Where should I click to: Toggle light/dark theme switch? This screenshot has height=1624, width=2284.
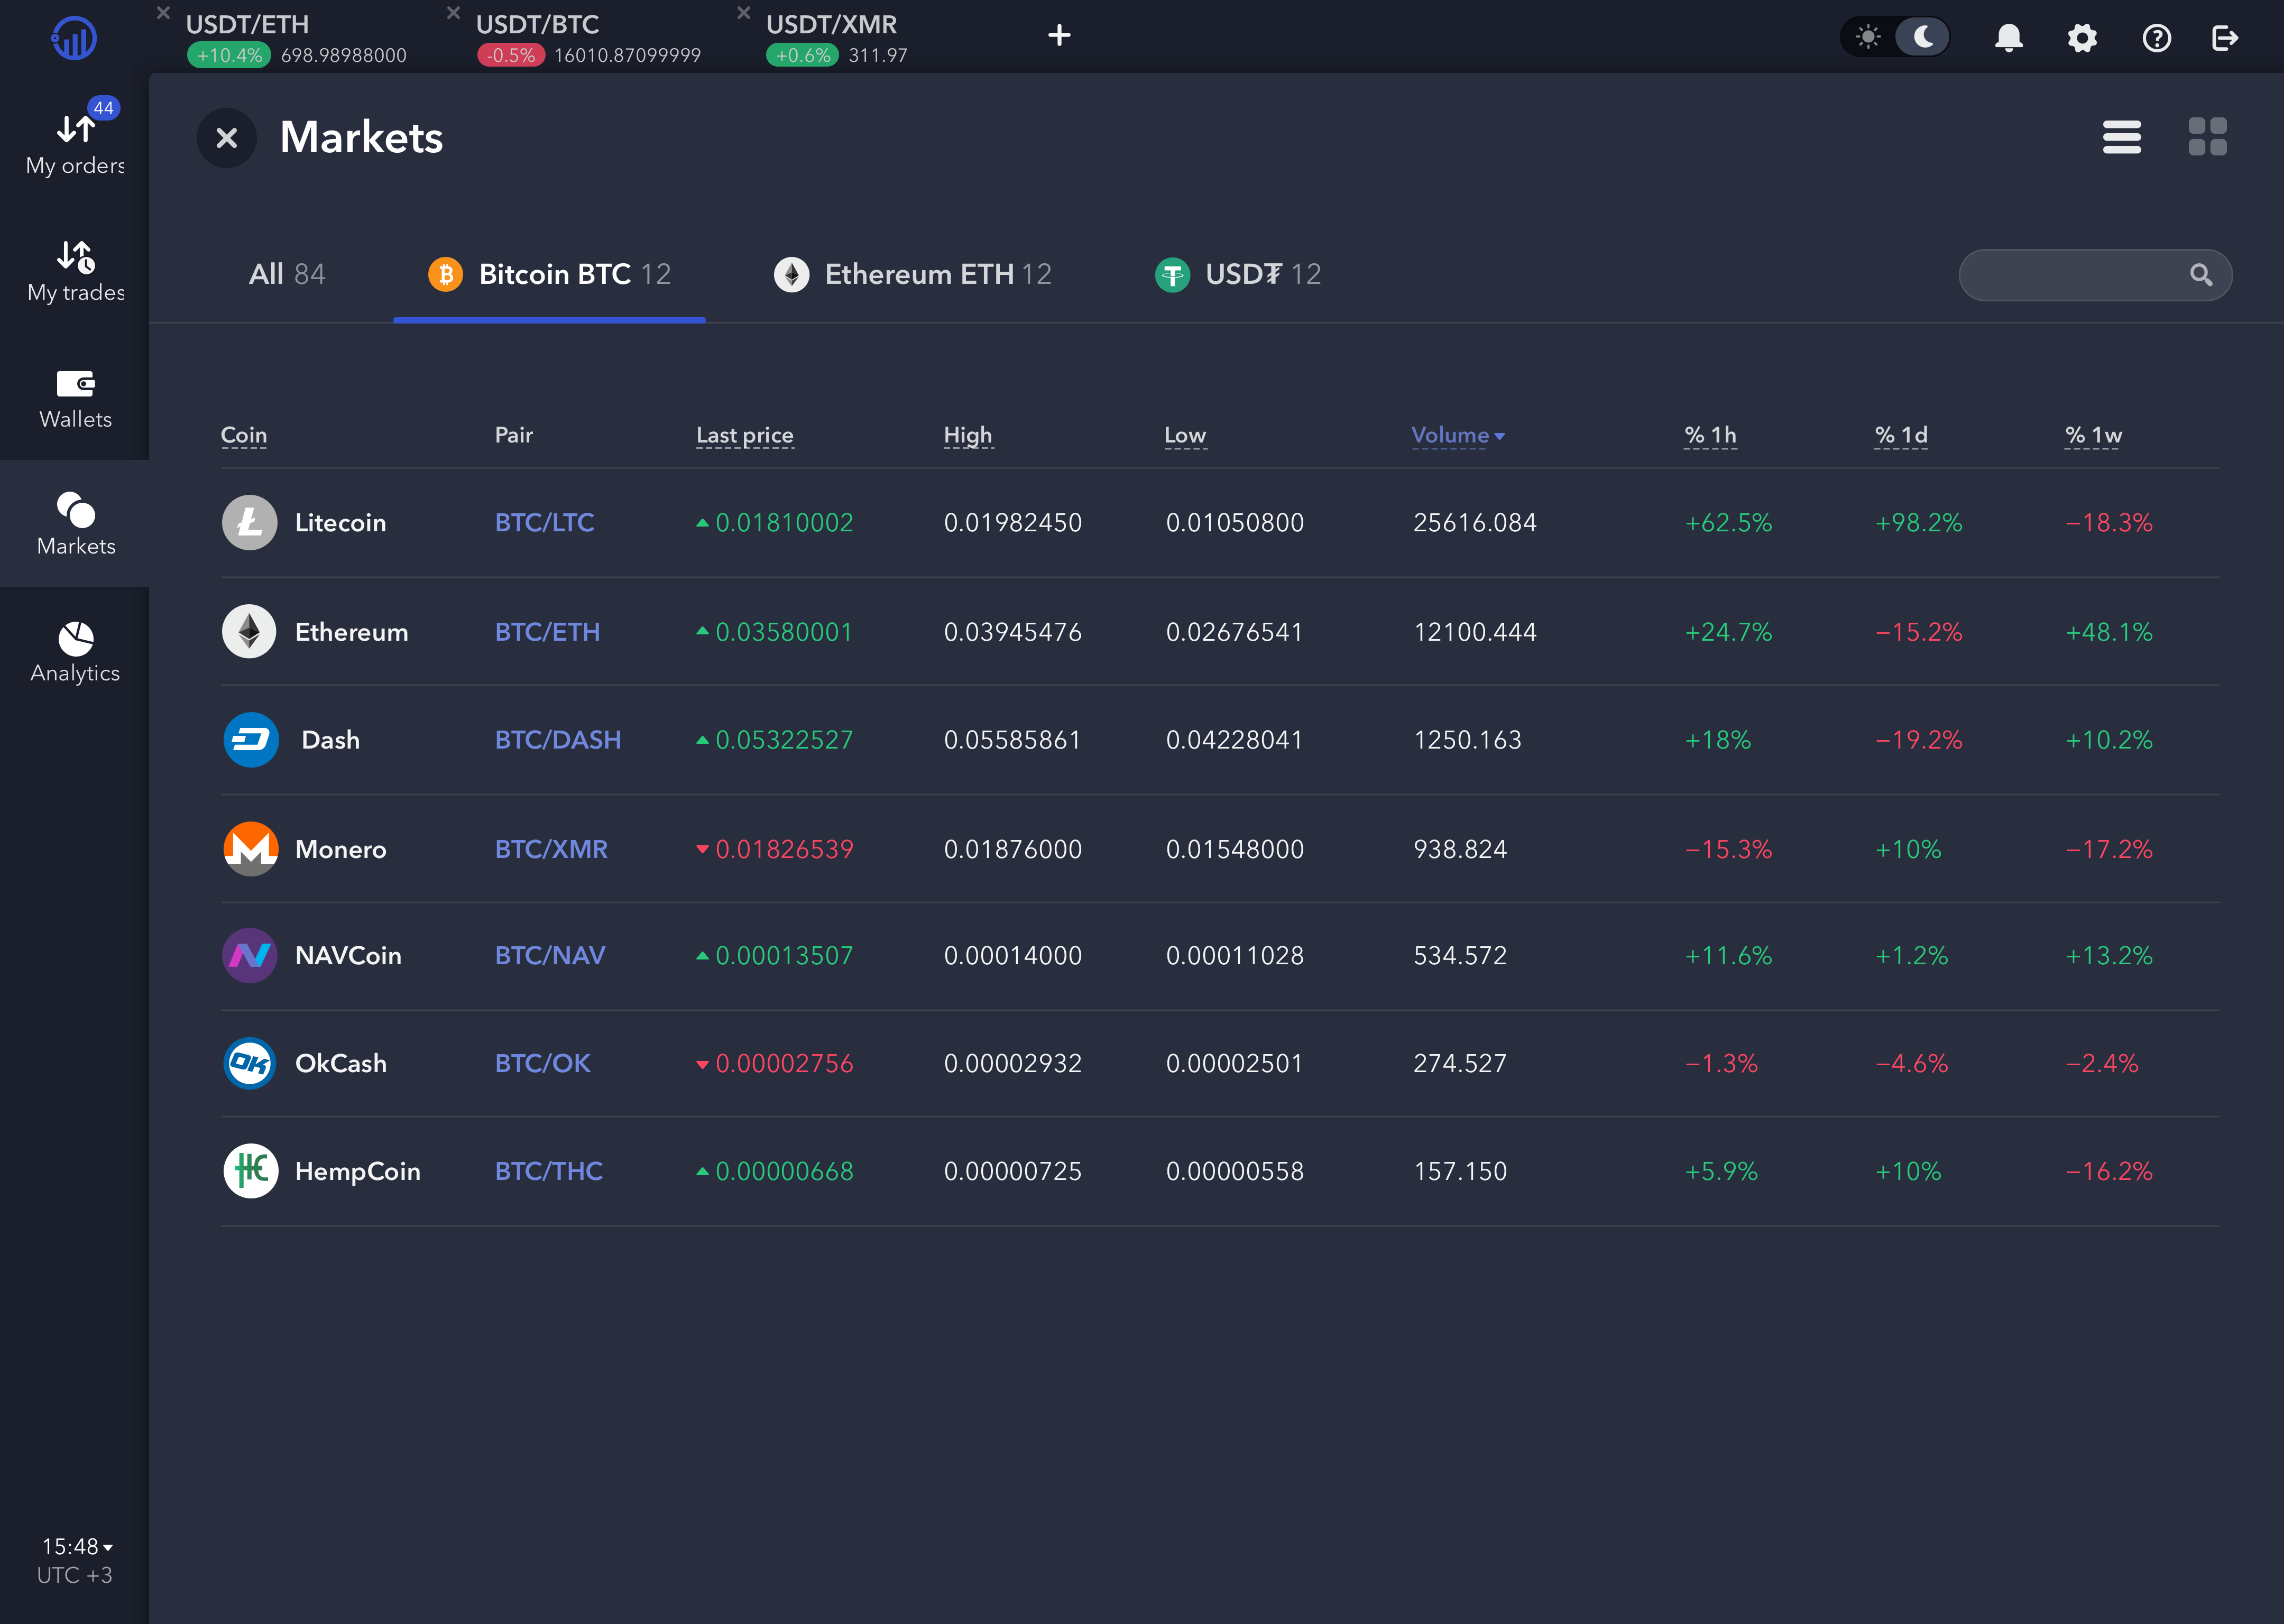[x=1895, y=38]
